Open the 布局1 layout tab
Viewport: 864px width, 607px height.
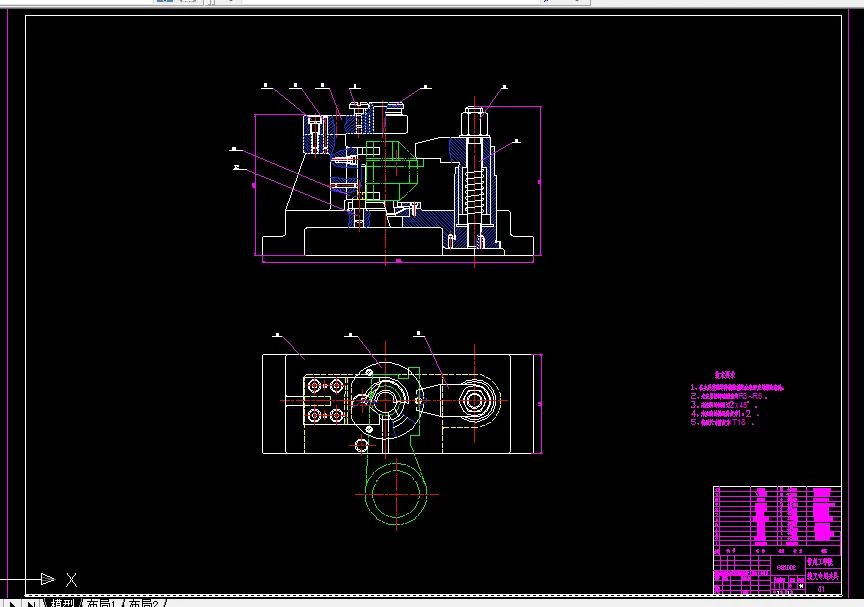[x=101, y=603]
